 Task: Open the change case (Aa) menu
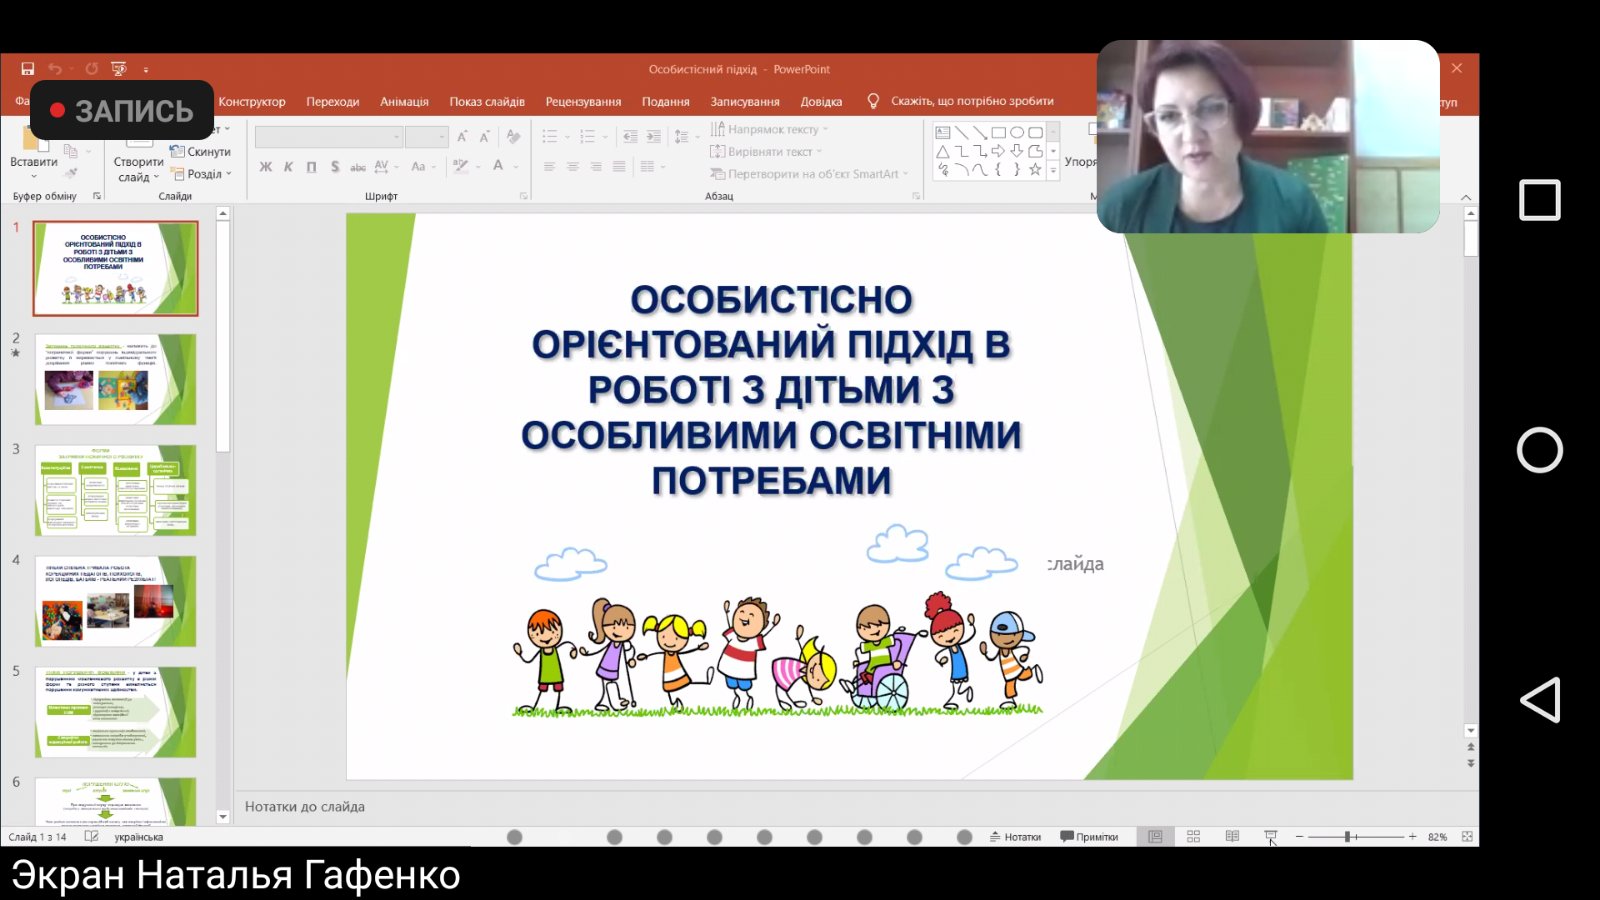(423, 167)
